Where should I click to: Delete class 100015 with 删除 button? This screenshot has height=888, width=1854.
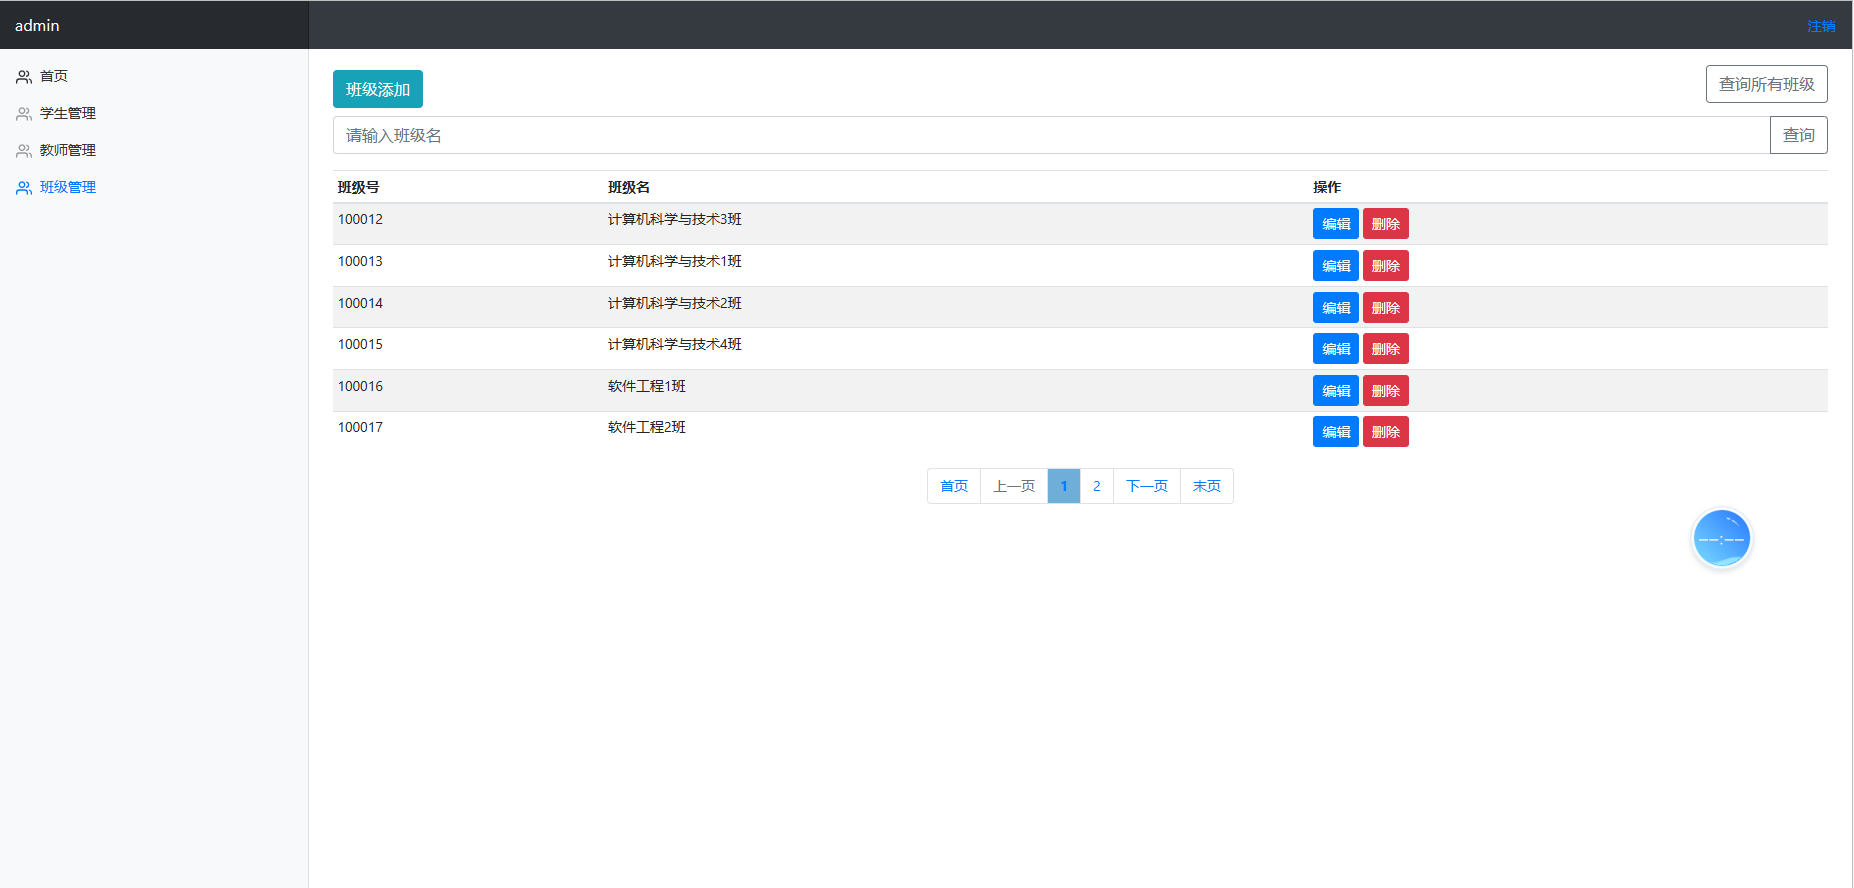click(x=1386, y=349)
